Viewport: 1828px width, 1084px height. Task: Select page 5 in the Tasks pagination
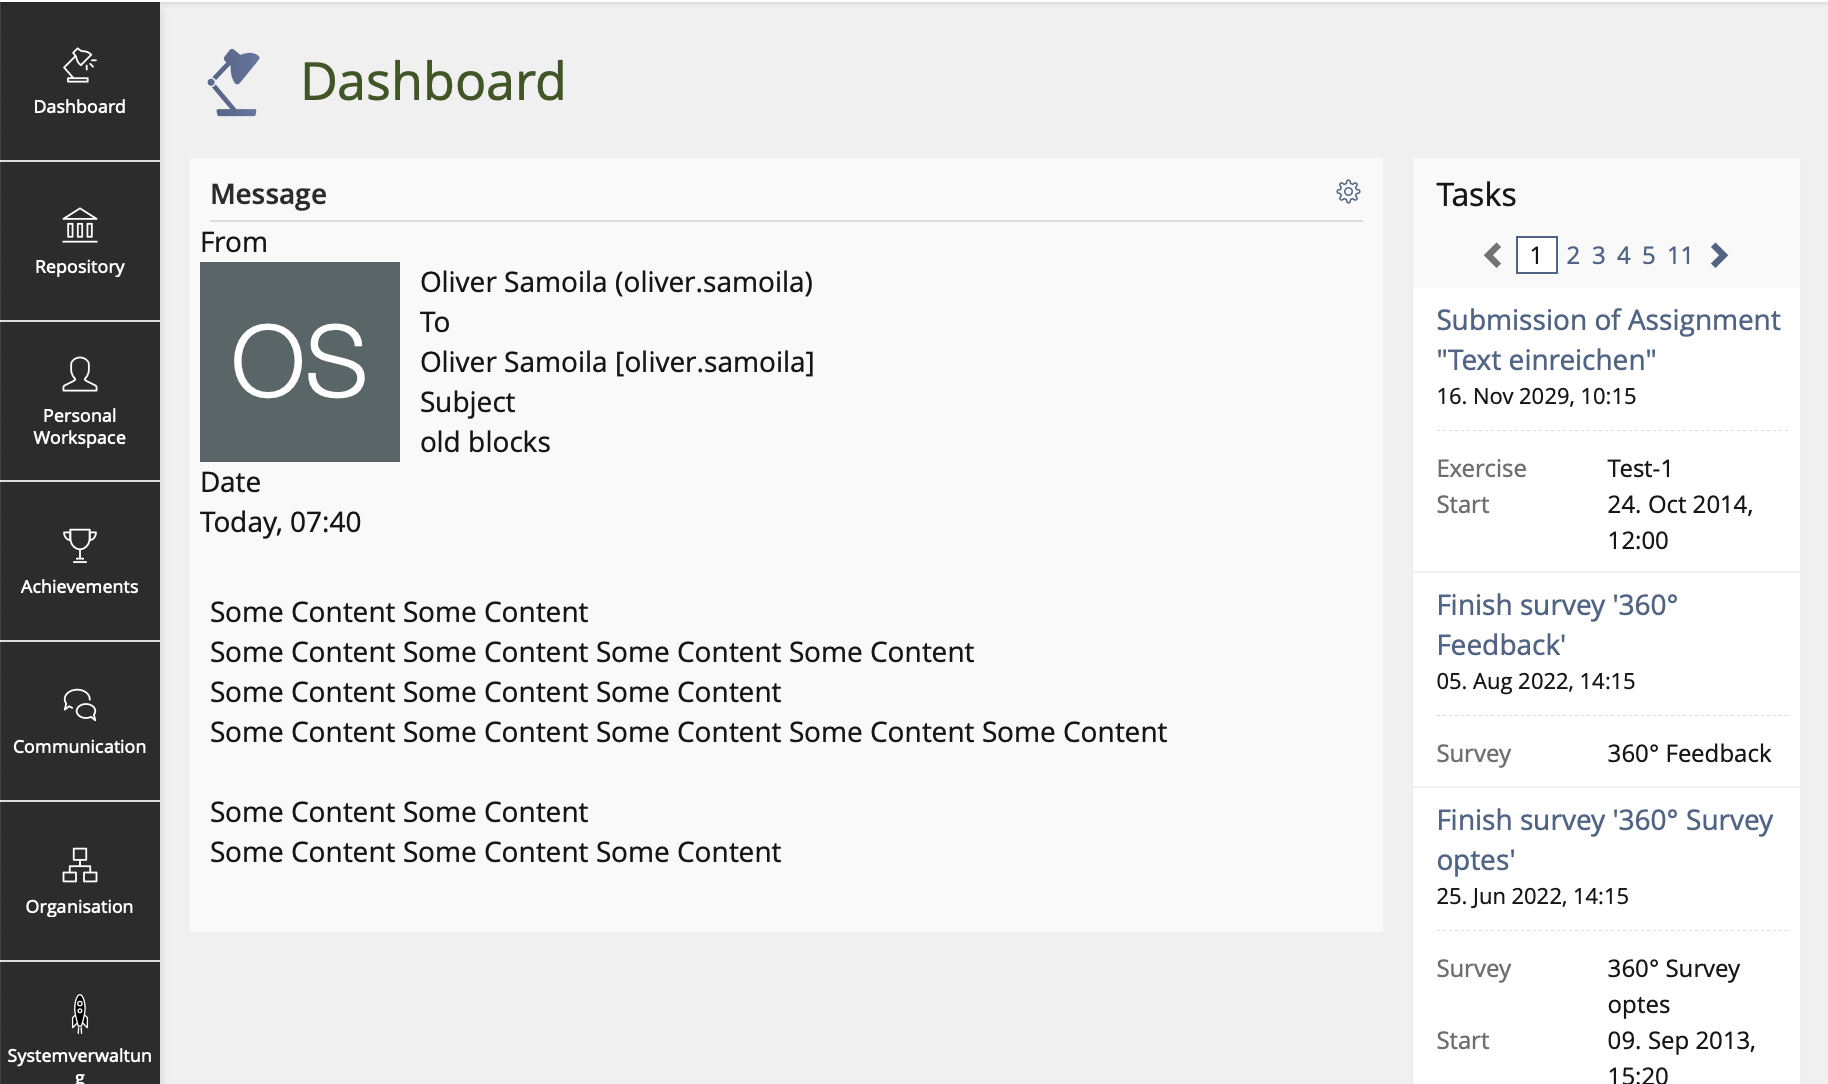coord(1648,256)
